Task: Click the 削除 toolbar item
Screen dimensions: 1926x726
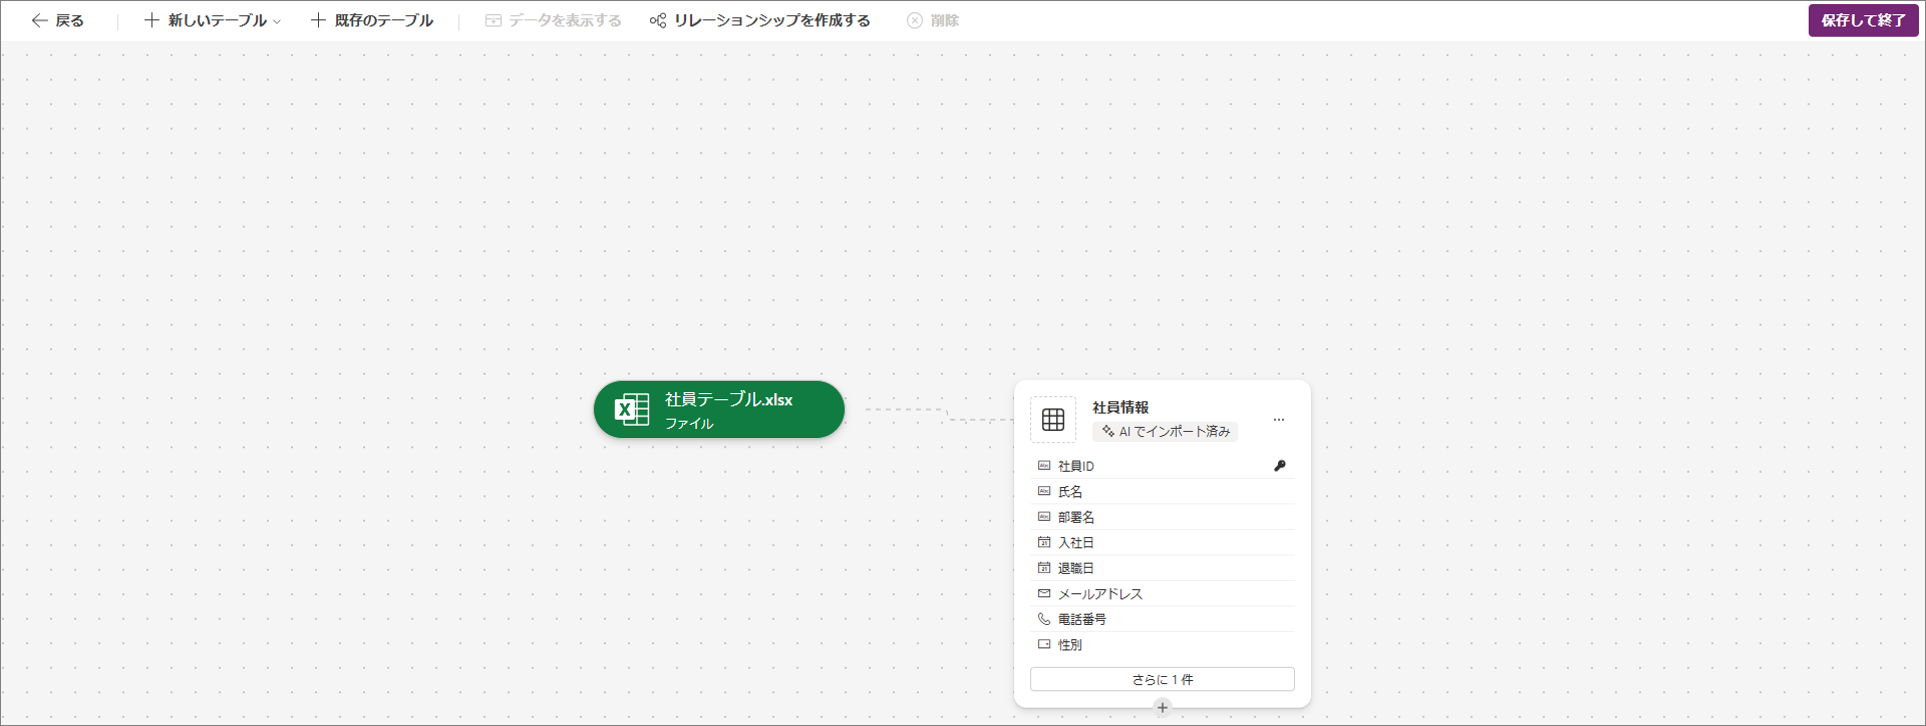Action: tap(933, 21)
